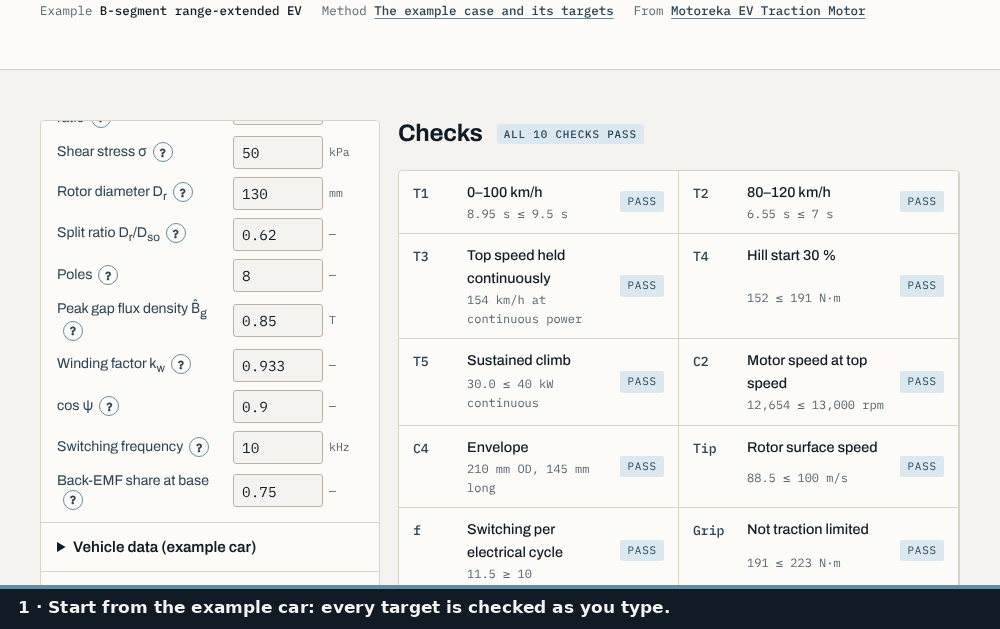This screenshot has width=1000, height=629.
Task: Open help for Shear stress σ
Action: click(163, 152)
